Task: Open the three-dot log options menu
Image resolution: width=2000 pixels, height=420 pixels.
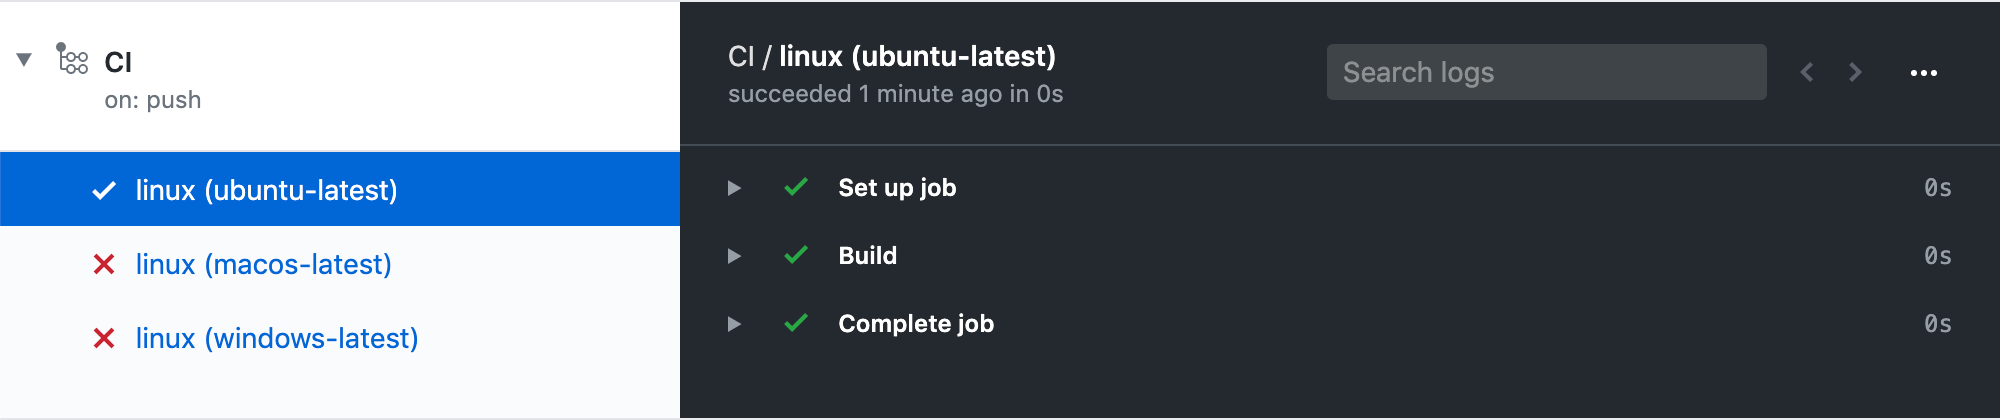Action: 1924,73
